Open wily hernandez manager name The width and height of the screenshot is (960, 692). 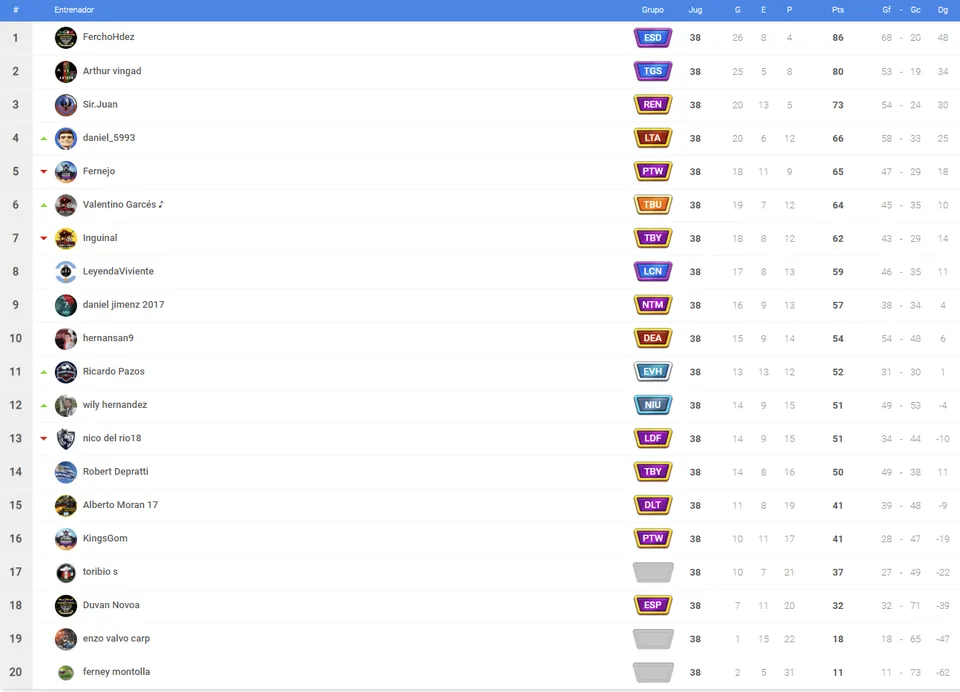coord(114,404)
